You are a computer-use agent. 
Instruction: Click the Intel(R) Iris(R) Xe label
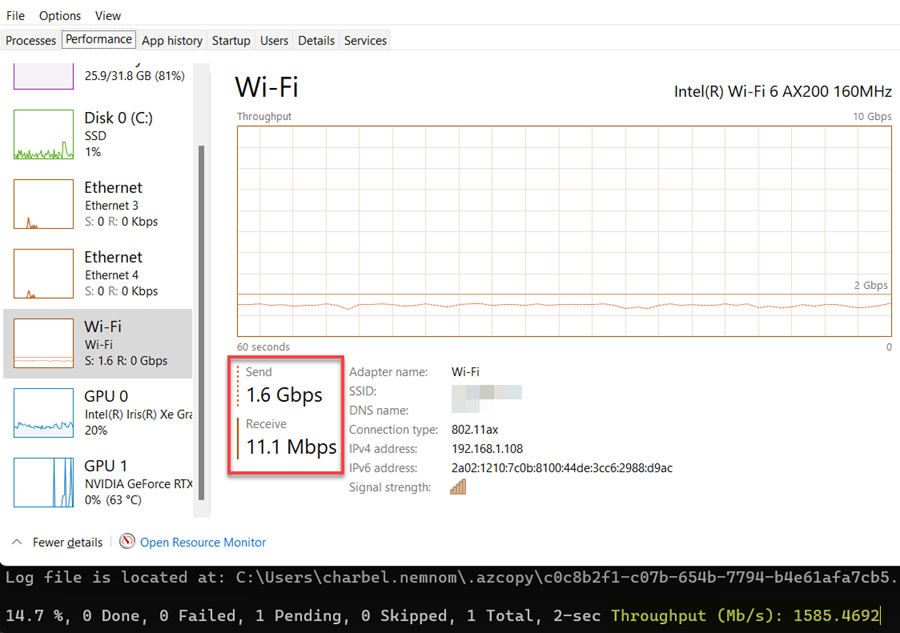pyautogui.click(x=138, y=414)
